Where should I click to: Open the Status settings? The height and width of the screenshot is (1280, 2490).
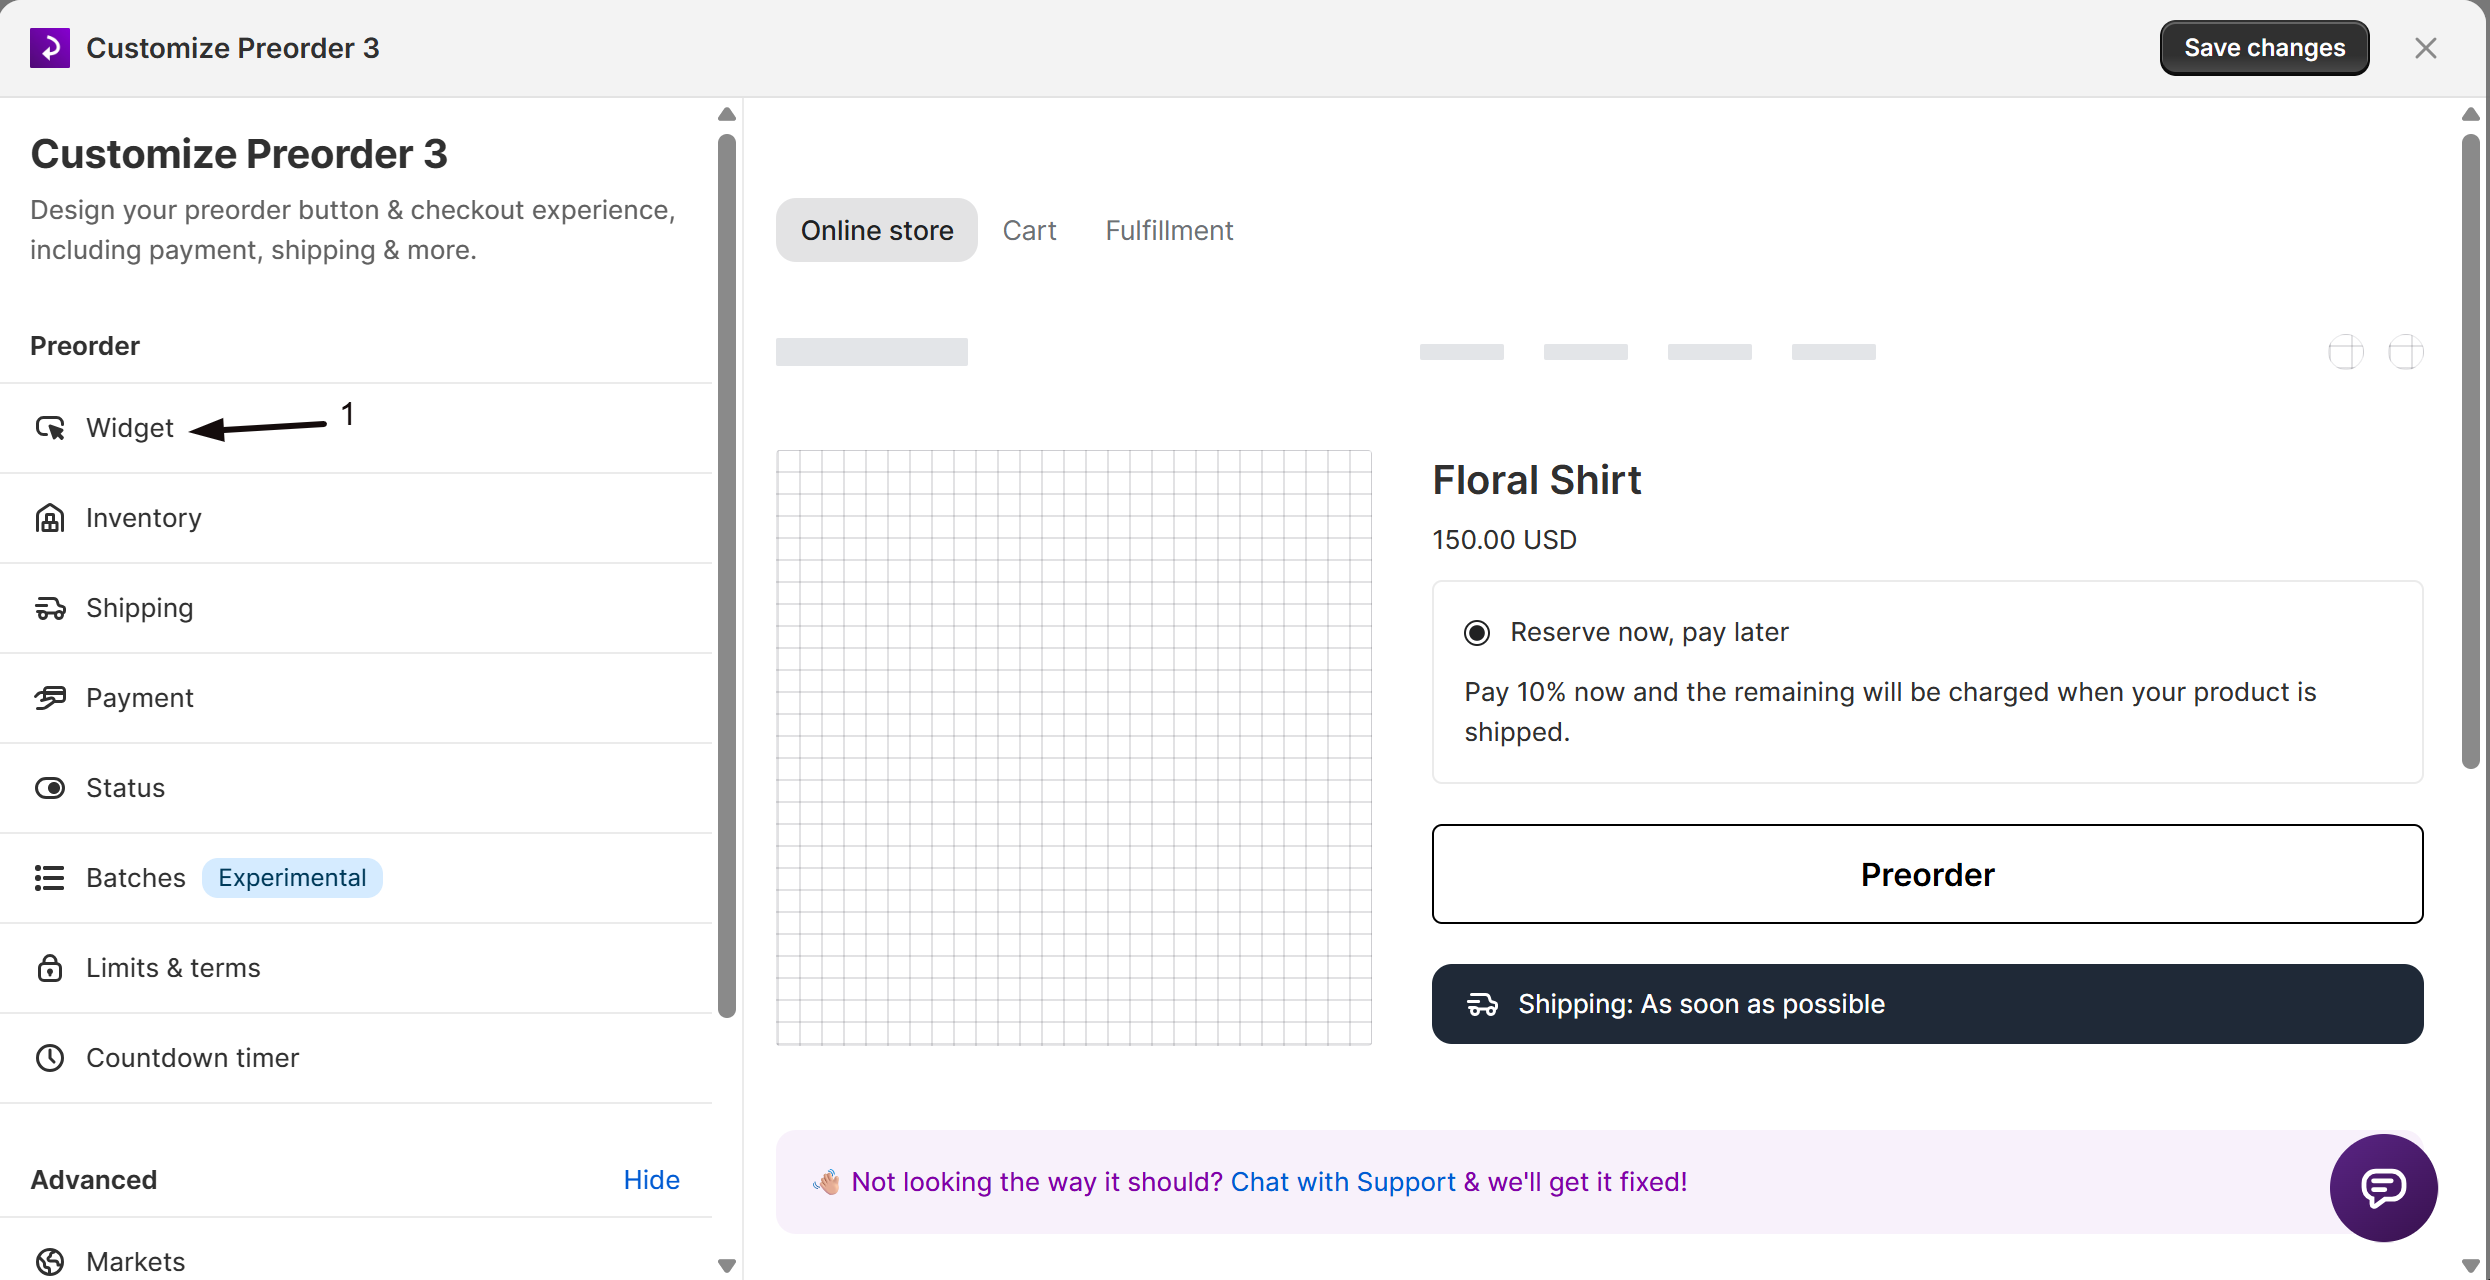356,788
